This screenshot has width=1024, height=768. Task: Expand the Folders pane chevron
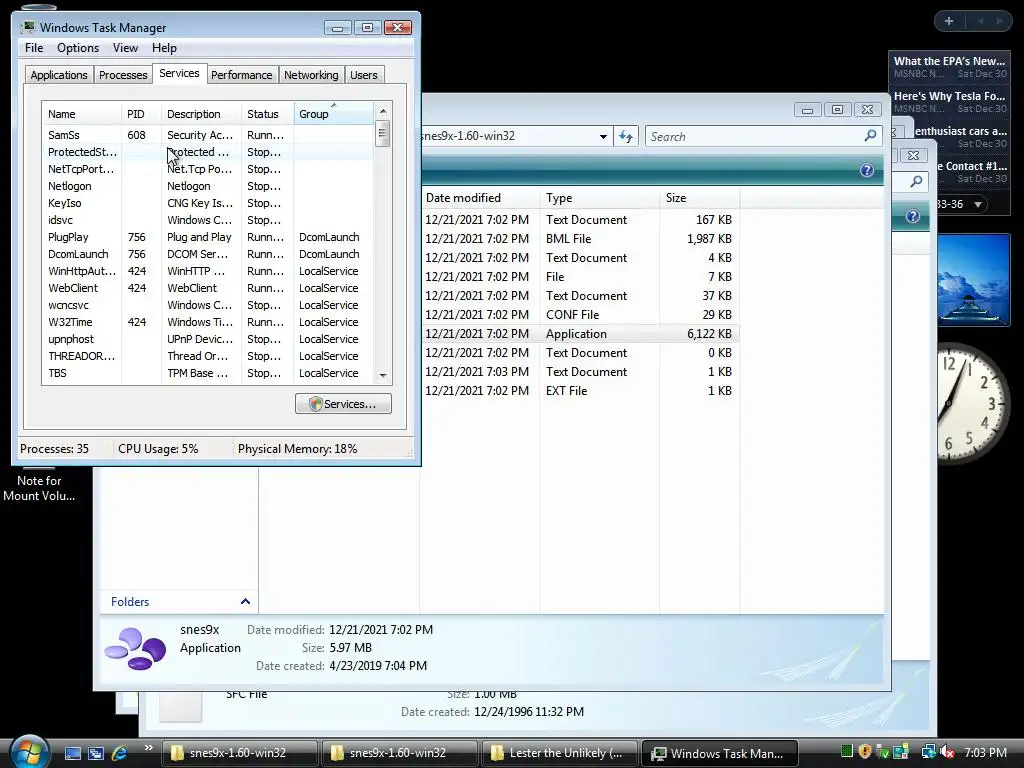[x=246, y=601]
